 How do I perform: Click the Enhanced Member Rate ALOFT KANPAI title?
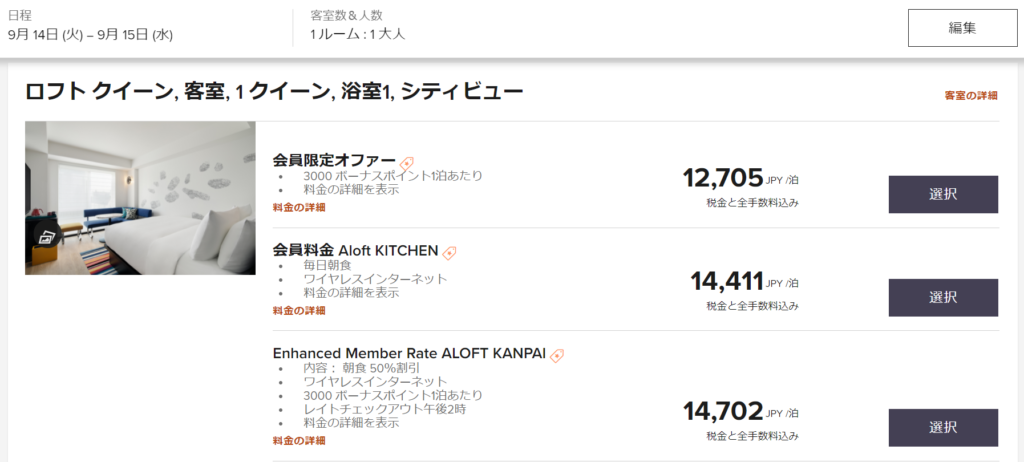(408, 353)
